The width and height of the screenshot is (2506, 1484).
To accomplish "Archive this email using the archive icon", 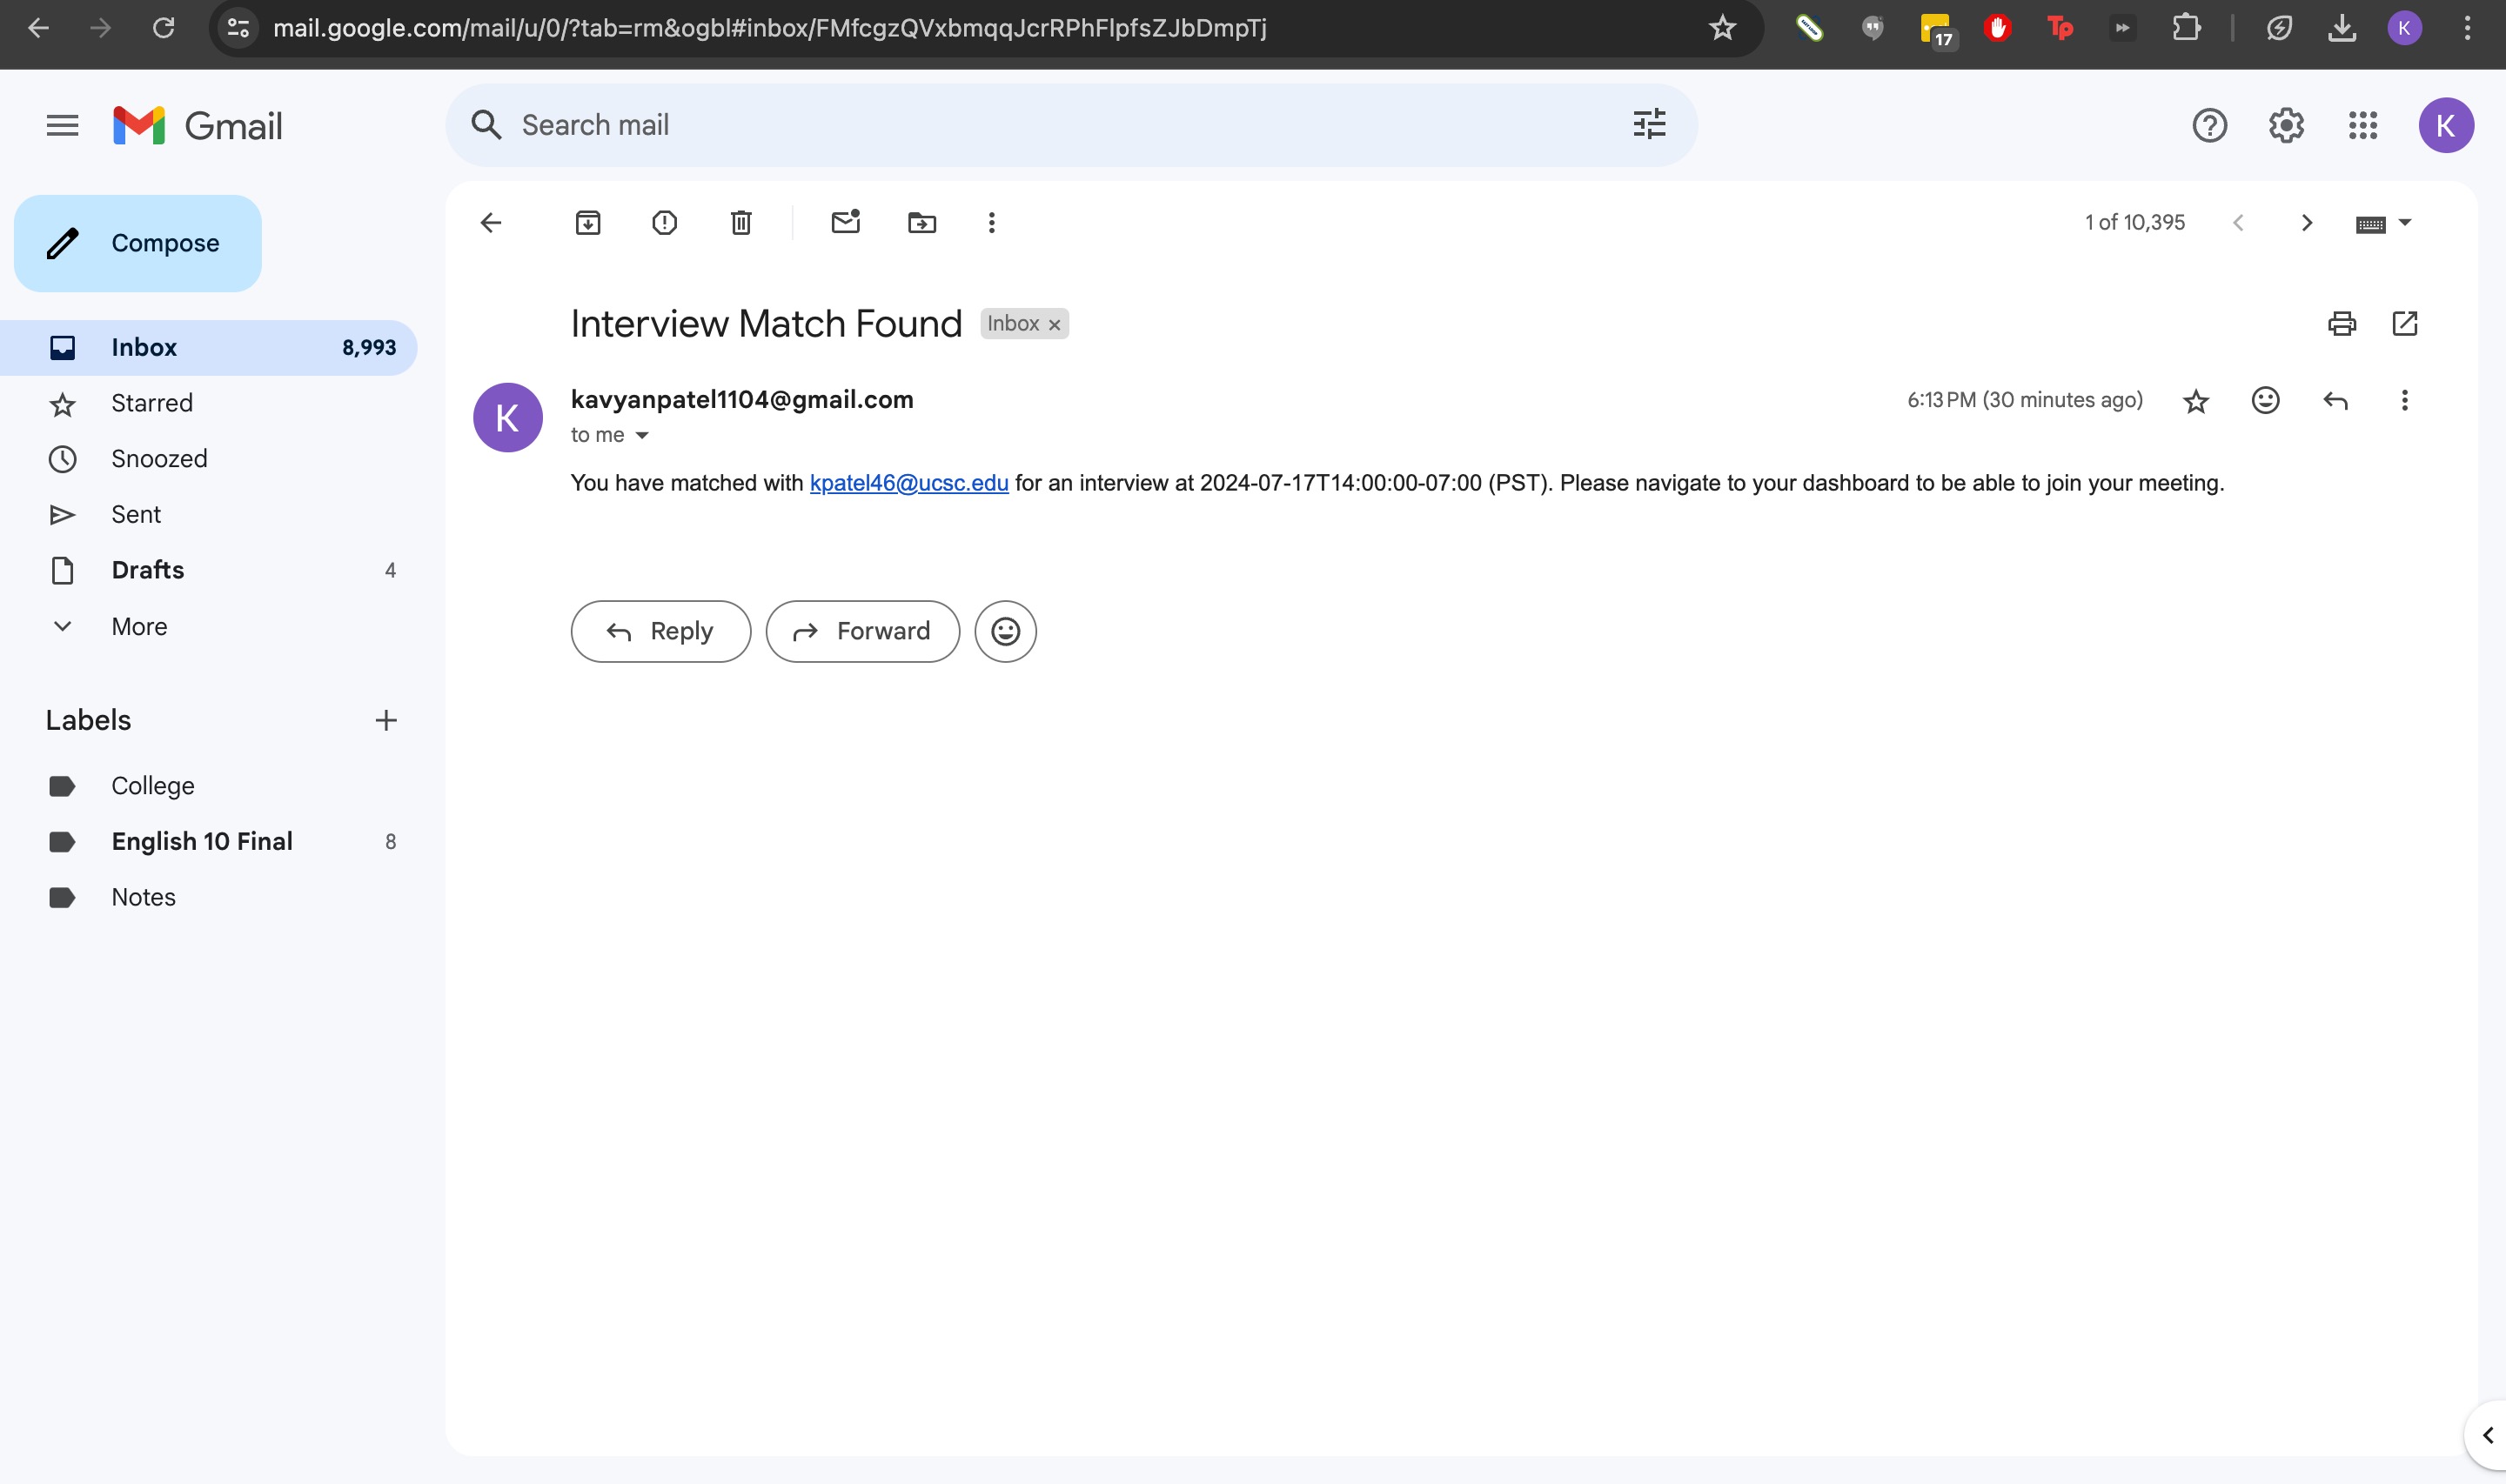I will pos(588,222).
